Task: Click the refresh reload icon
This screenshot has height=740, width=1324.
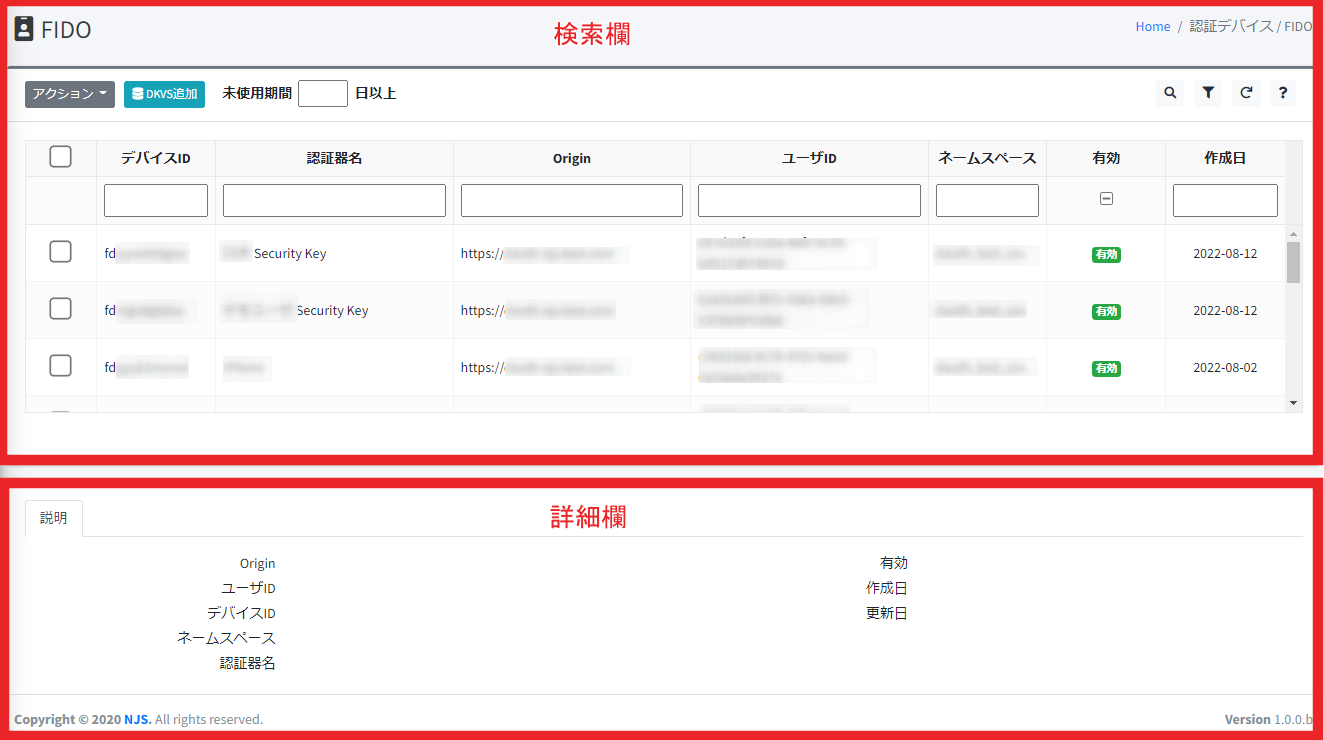Action: pos(1246,93)
